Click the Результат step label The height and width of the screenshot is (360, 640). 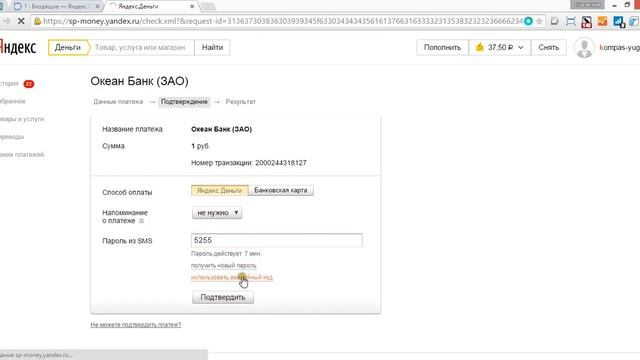(x=240, y=102)
